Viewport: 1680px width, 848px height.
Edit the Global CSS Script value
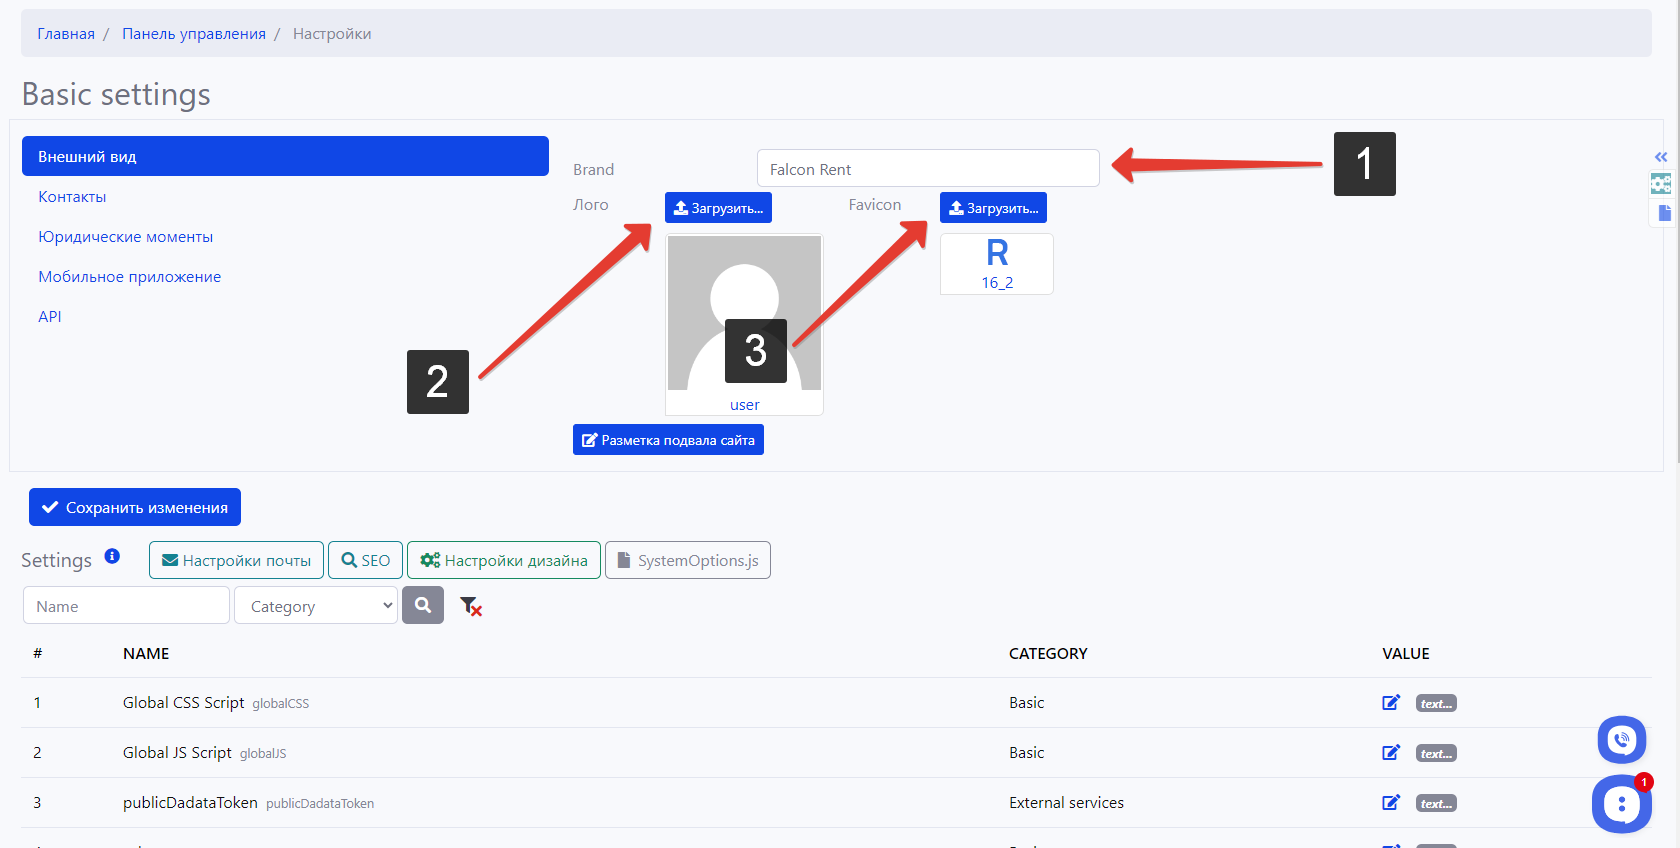1390,703
